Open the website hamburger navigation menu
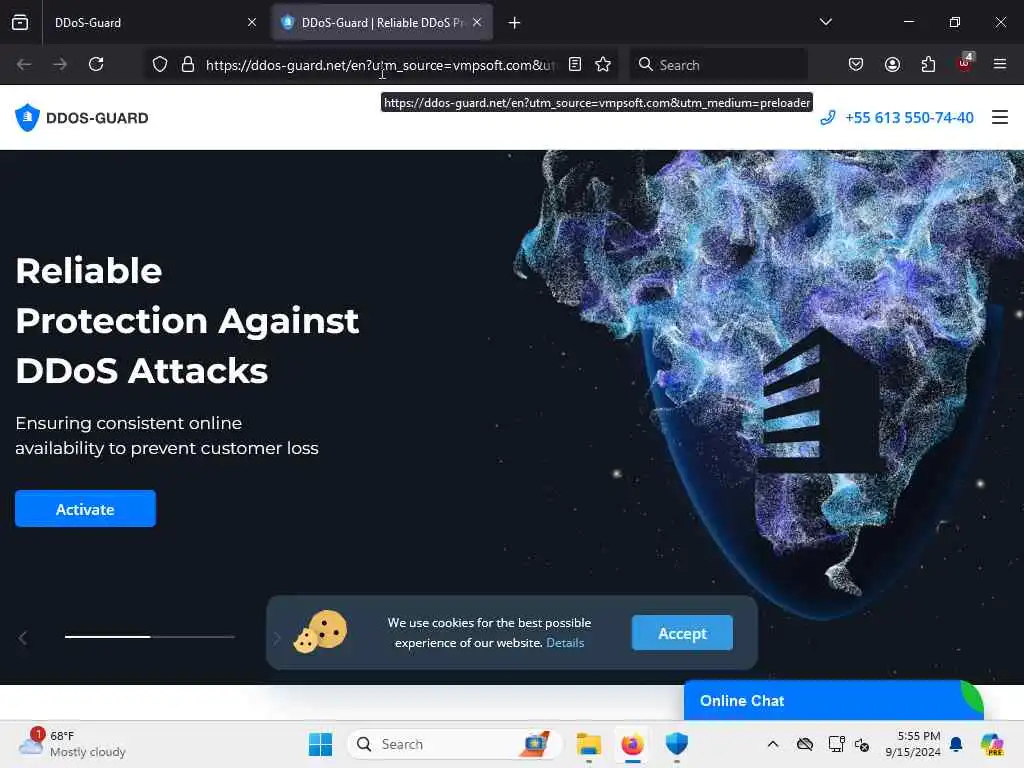The image size is (1024, 768). (x=1000, y=118)
